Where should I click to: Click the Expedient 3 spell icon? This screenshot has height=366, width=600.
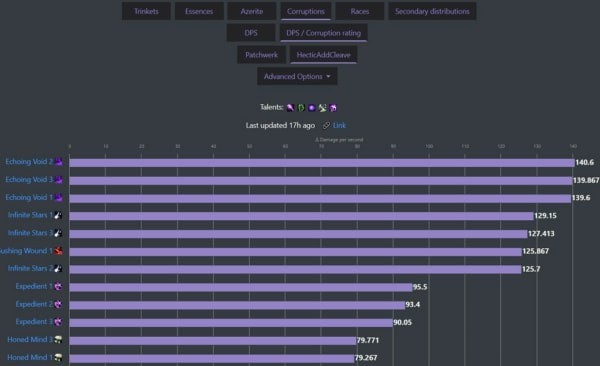click(58, 322)
